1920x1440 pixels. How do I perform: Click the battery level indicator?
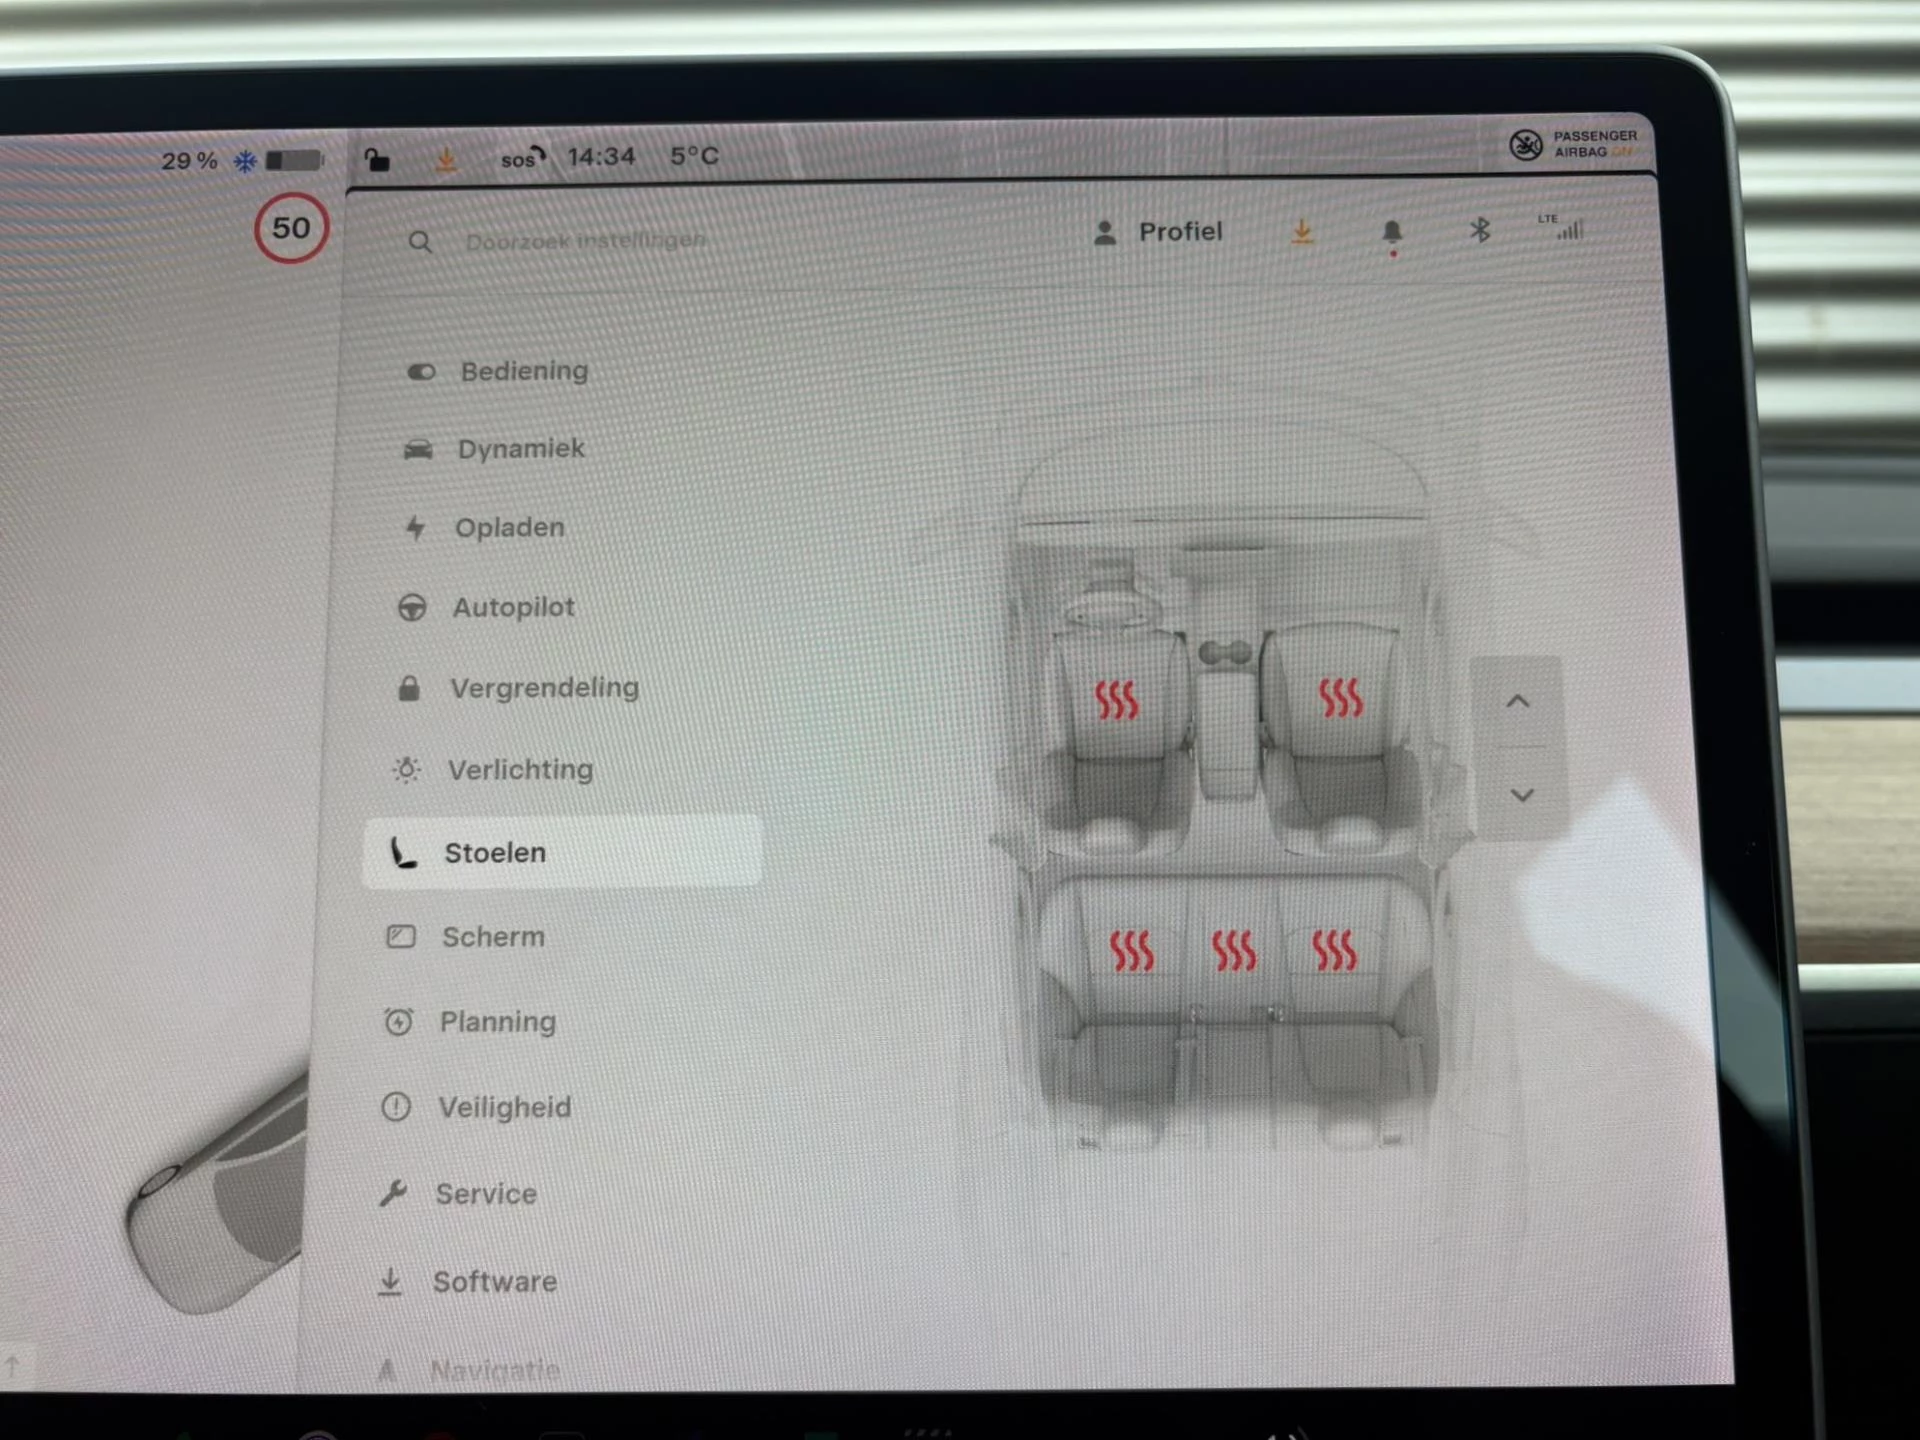[x=291, y=159]
